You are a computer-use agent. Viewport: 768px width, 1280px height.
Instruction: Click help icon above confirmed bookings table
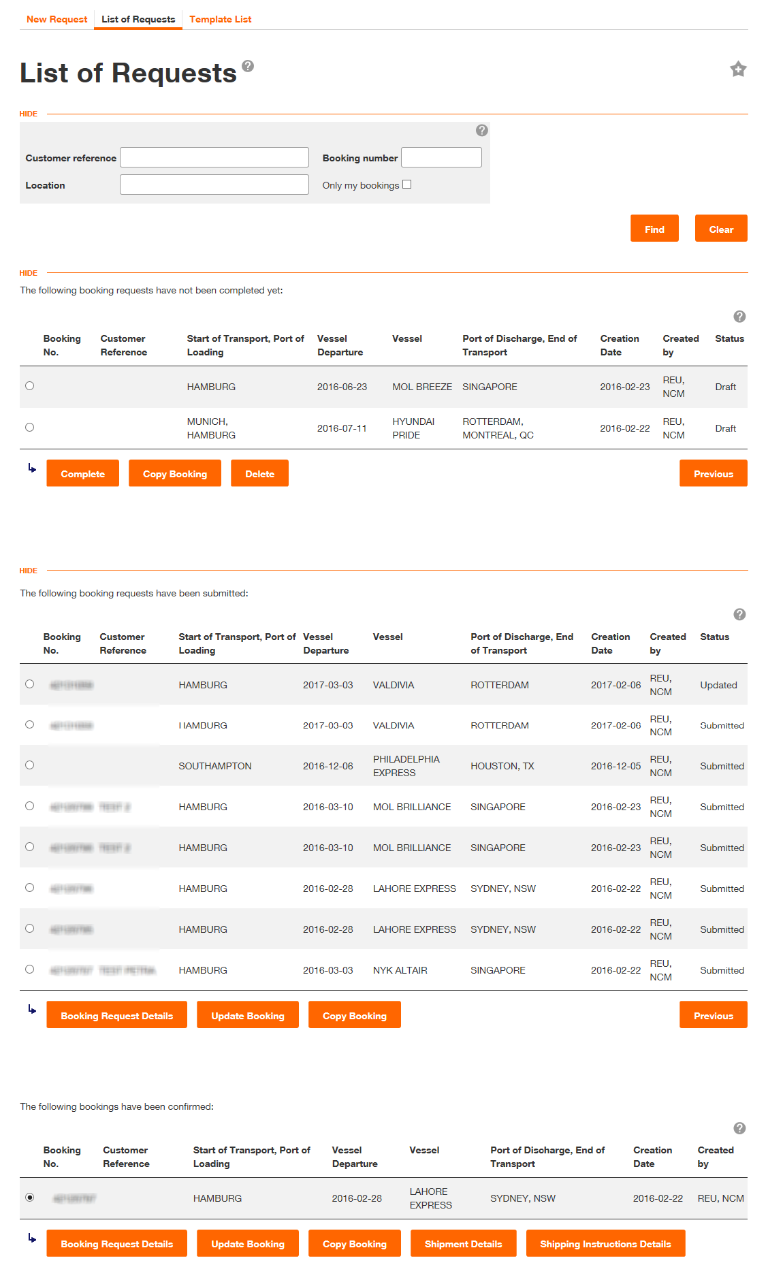point(740,1128)
